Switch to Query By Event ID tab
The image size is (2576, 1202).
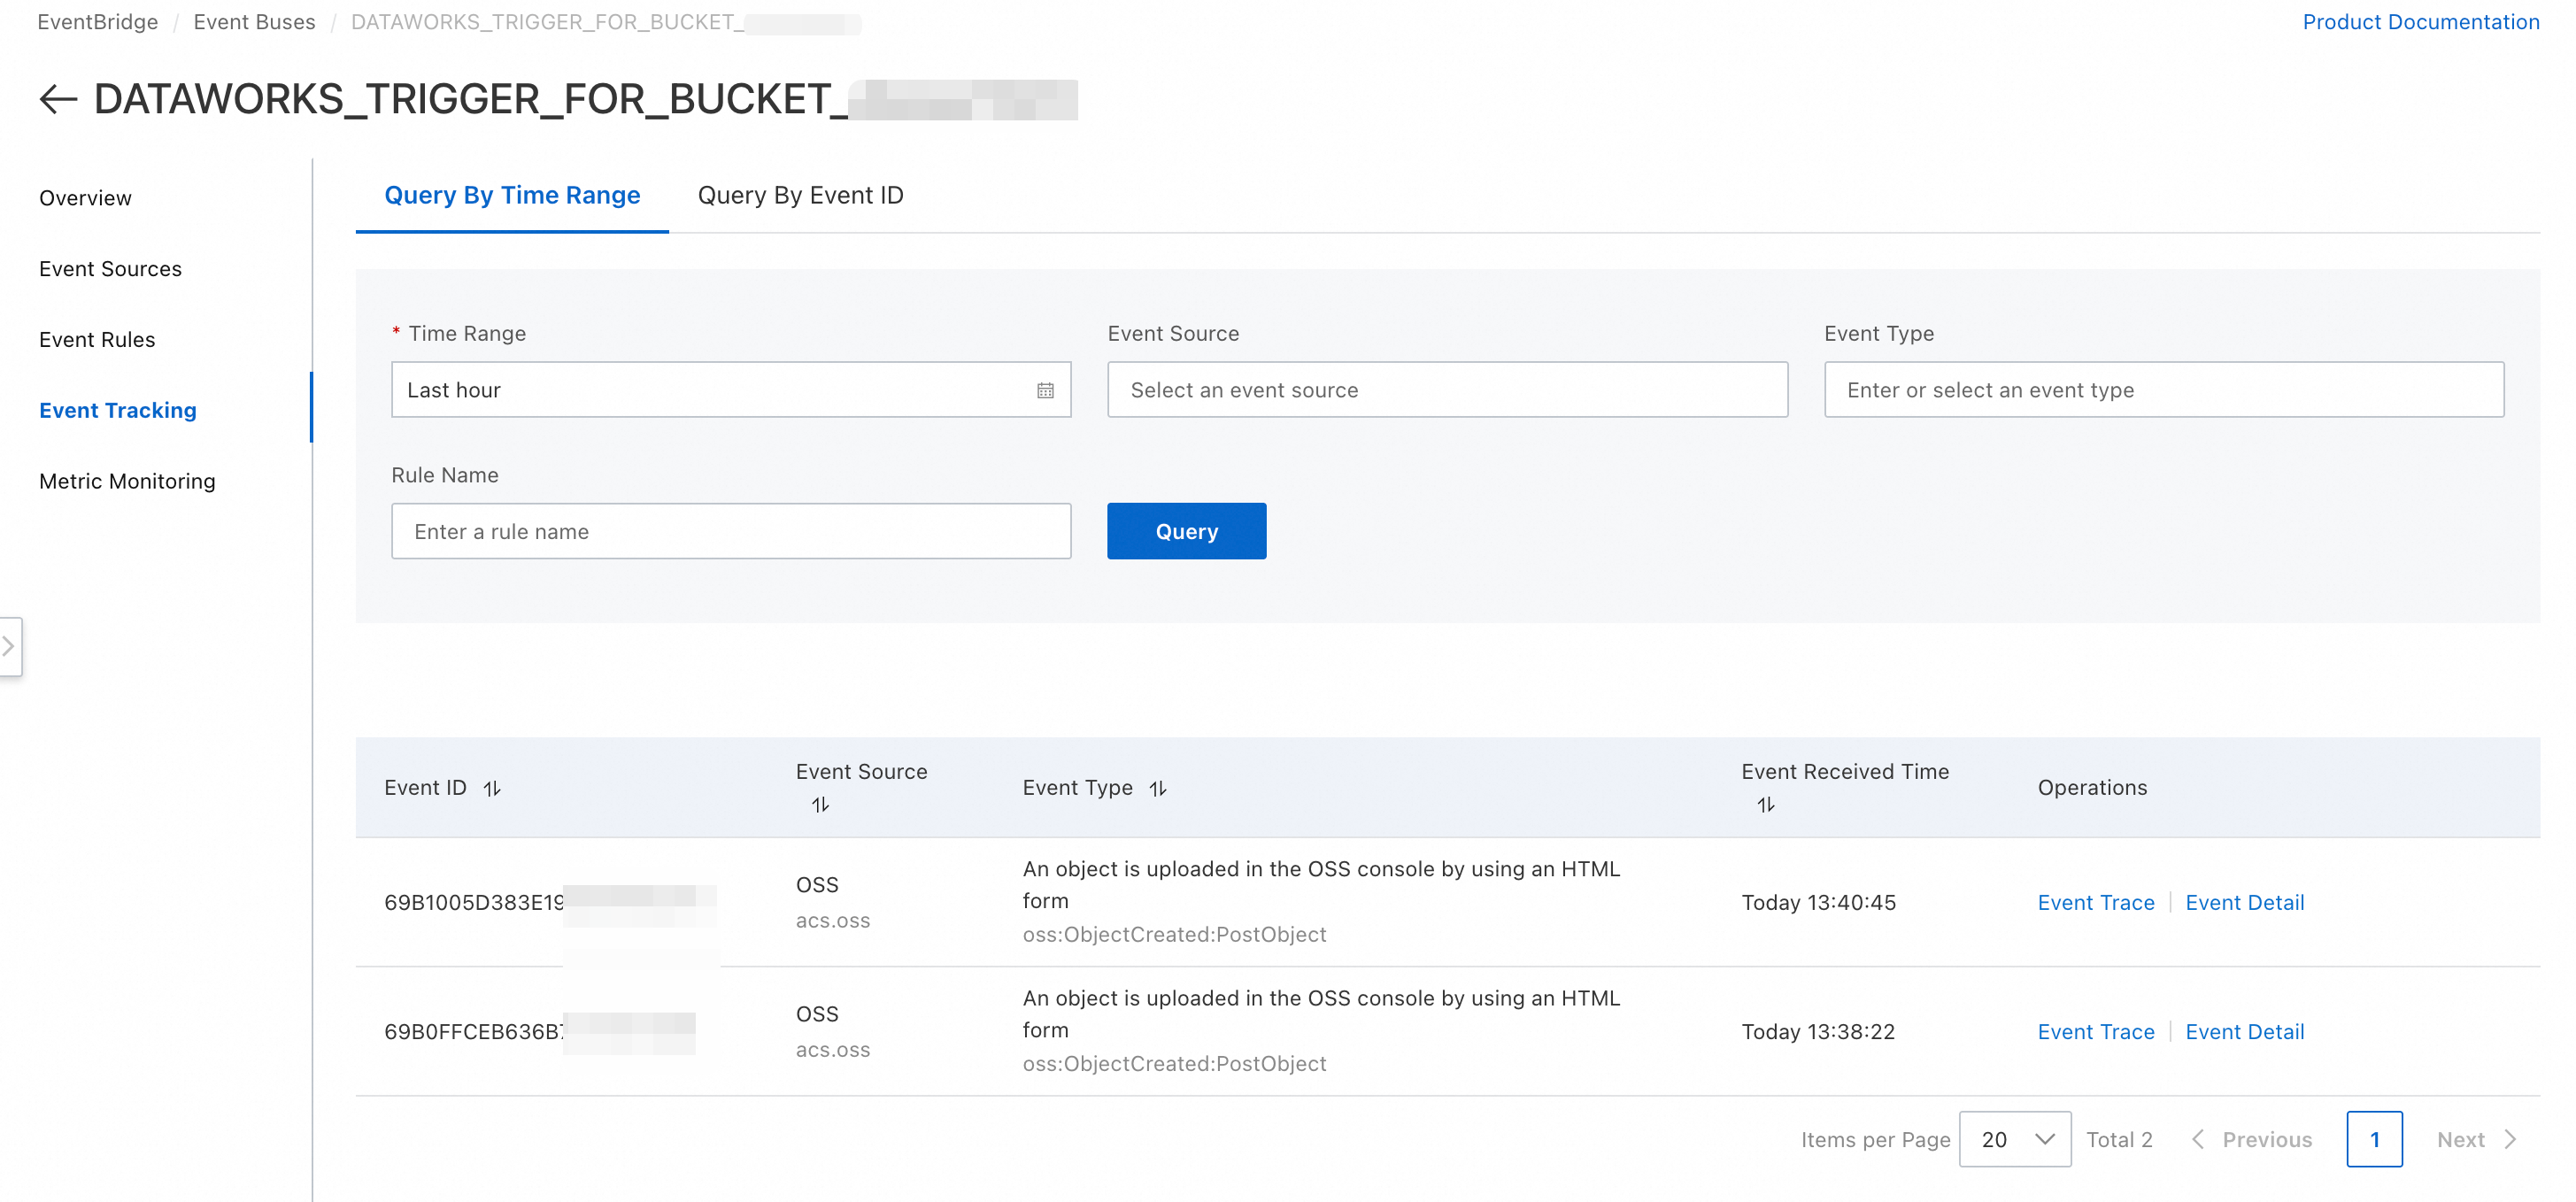point(800,195)
